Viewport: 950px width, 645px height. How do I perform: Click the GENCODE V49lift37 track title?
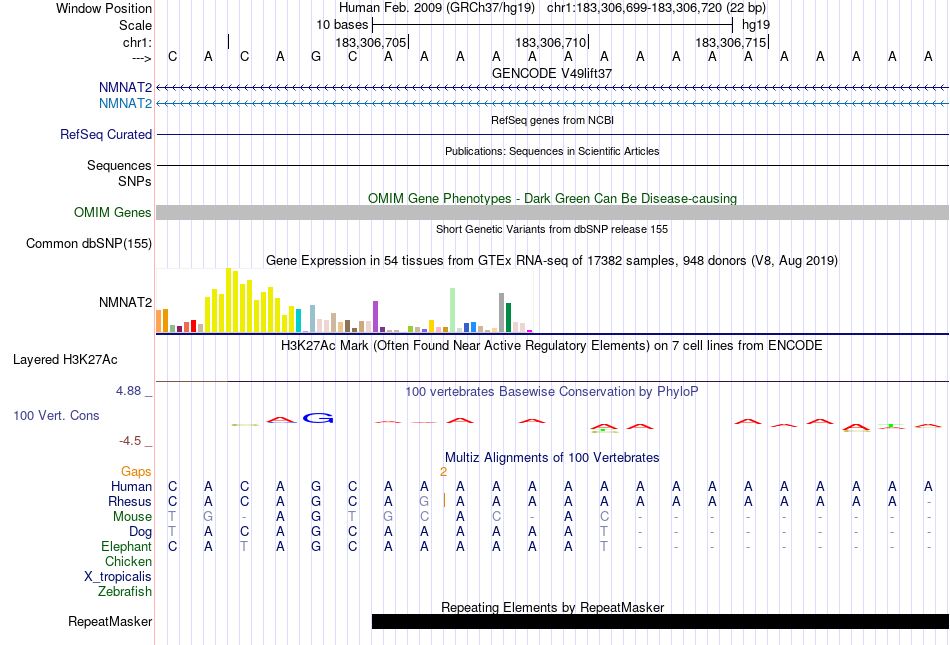click(552, 73)
